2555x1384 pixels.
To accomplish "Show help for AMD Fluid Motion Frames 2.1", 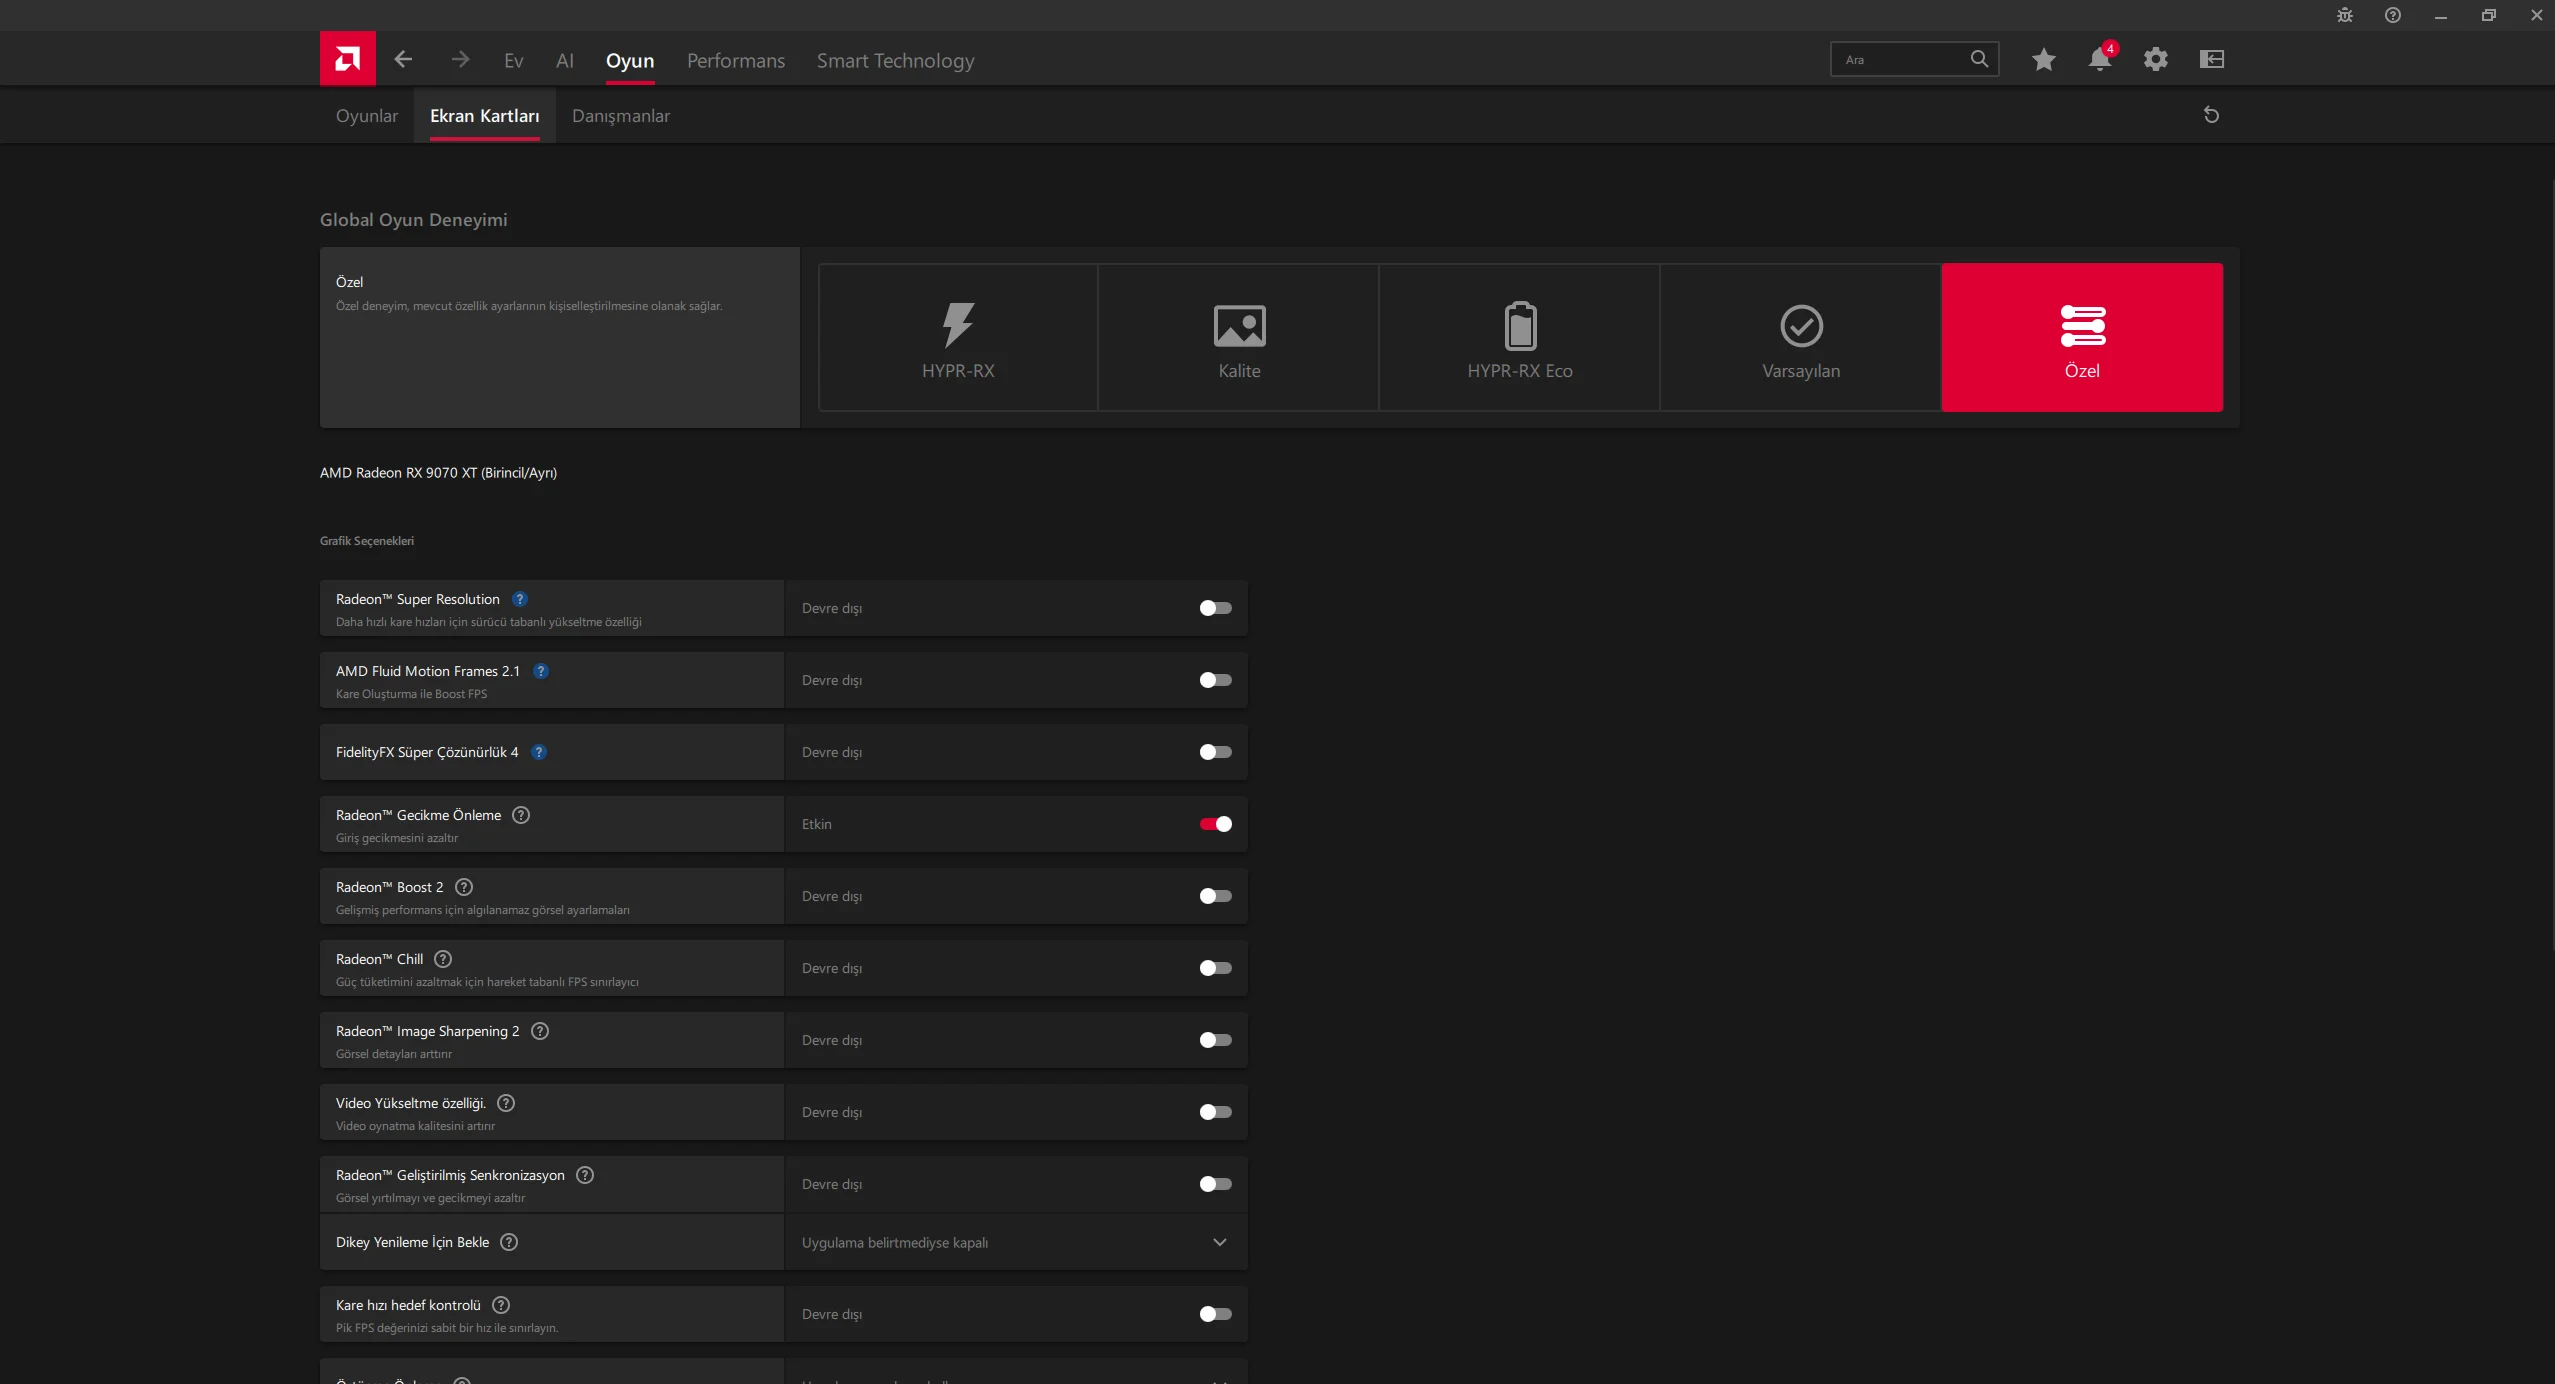I will tap(541, 671).
